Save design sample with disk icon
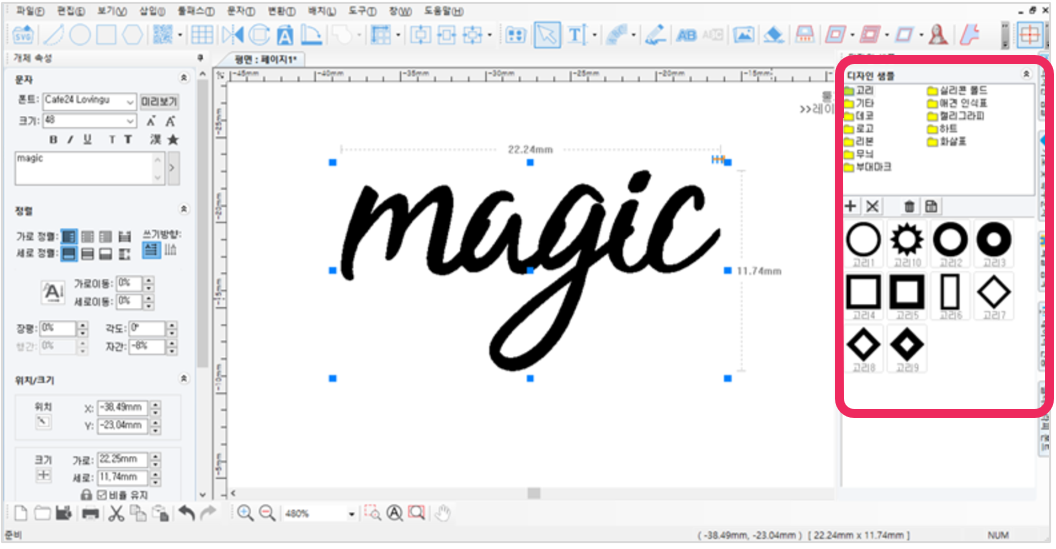This screenshot has width=1056, height=549. point(931,206)
